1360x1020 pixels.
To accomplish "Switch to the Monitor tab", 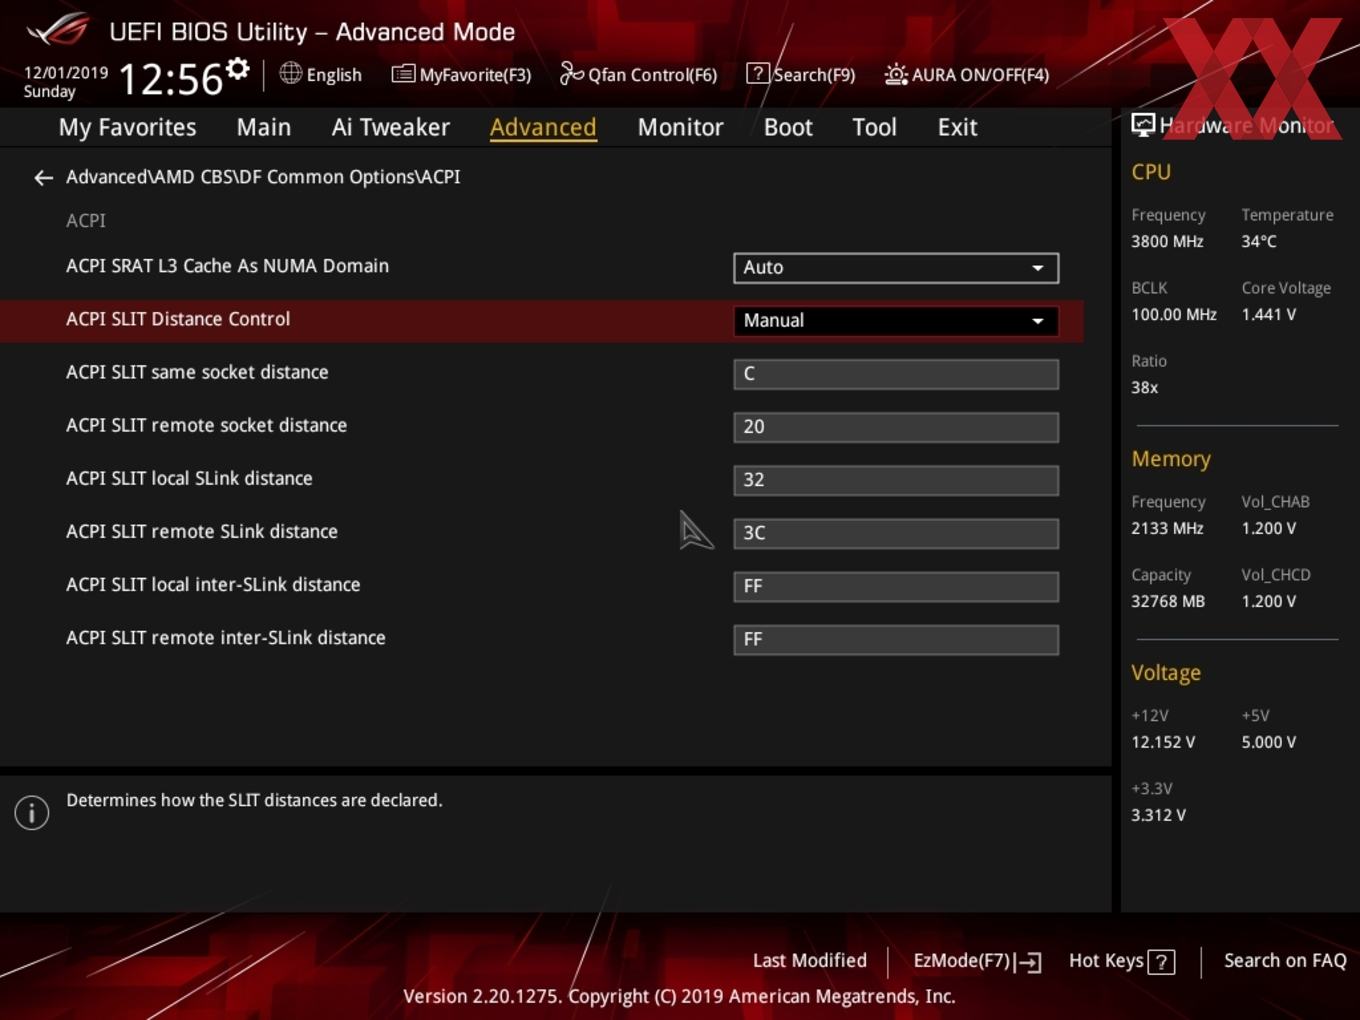I will coord(680,127).
